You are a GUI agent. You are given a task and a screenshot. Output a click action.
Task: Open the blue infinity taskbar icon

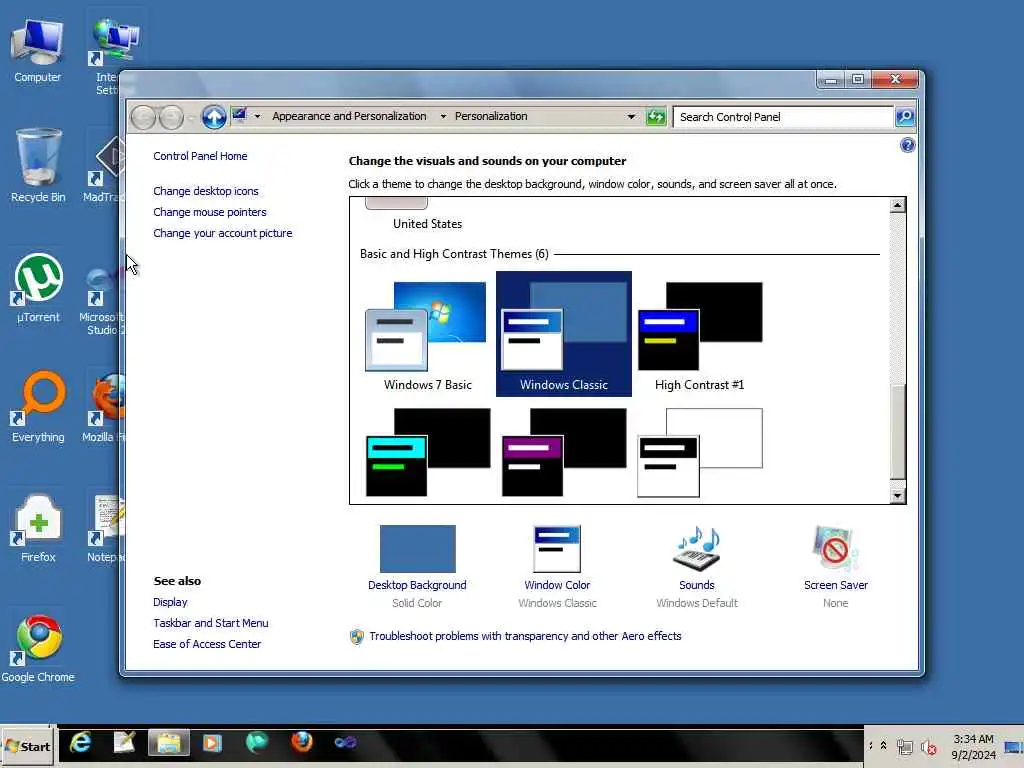tap(345, 743)
